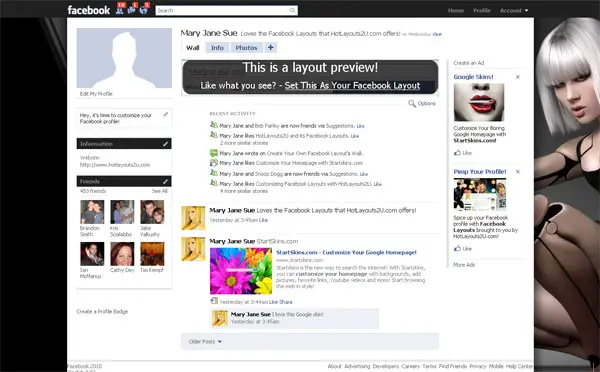Click See All friends link
600x372 pixels.
[160, 191]
